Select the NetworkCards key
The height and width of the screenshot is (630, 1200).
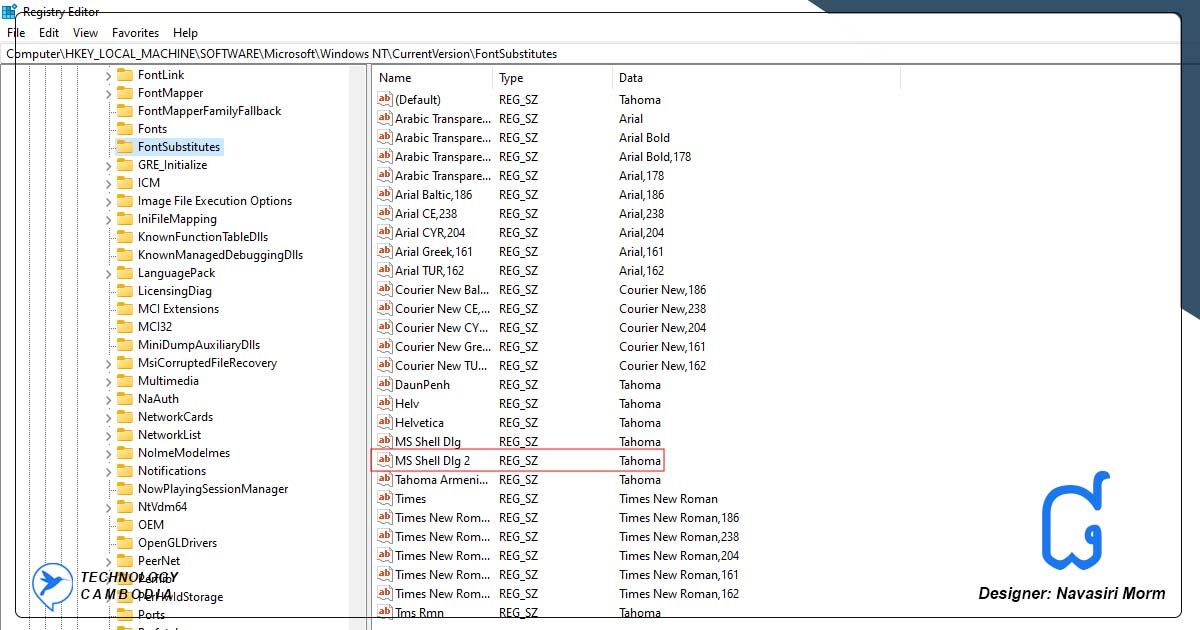pyautogui.click(x=175, y=417)
